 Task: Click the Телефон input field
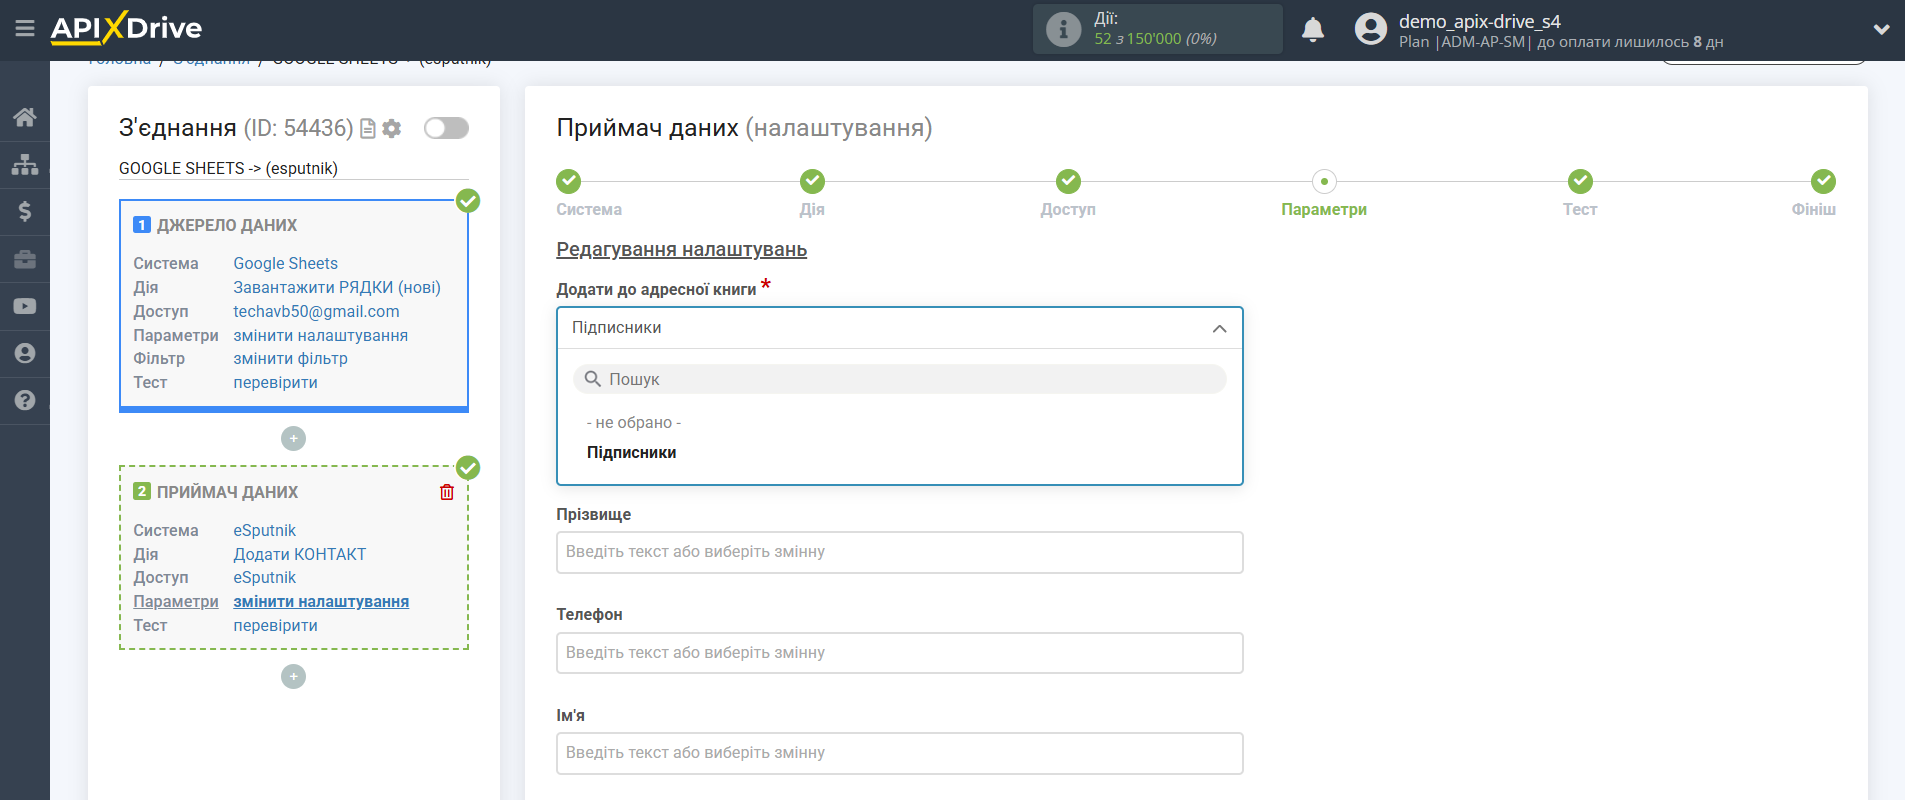(x=899, y=653)
